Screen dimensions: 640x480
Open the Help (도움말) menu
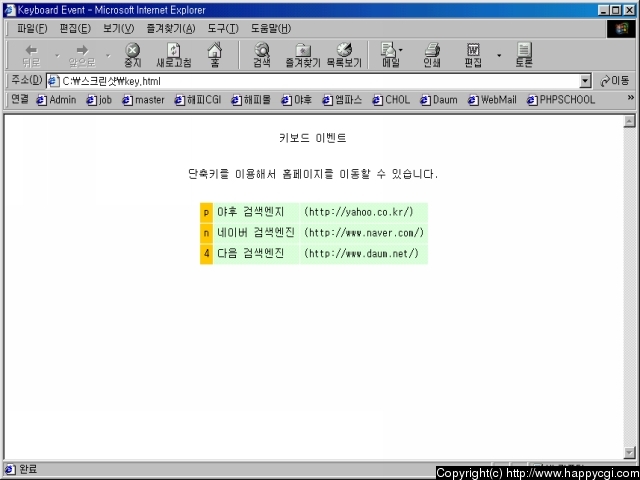point(267,28)
